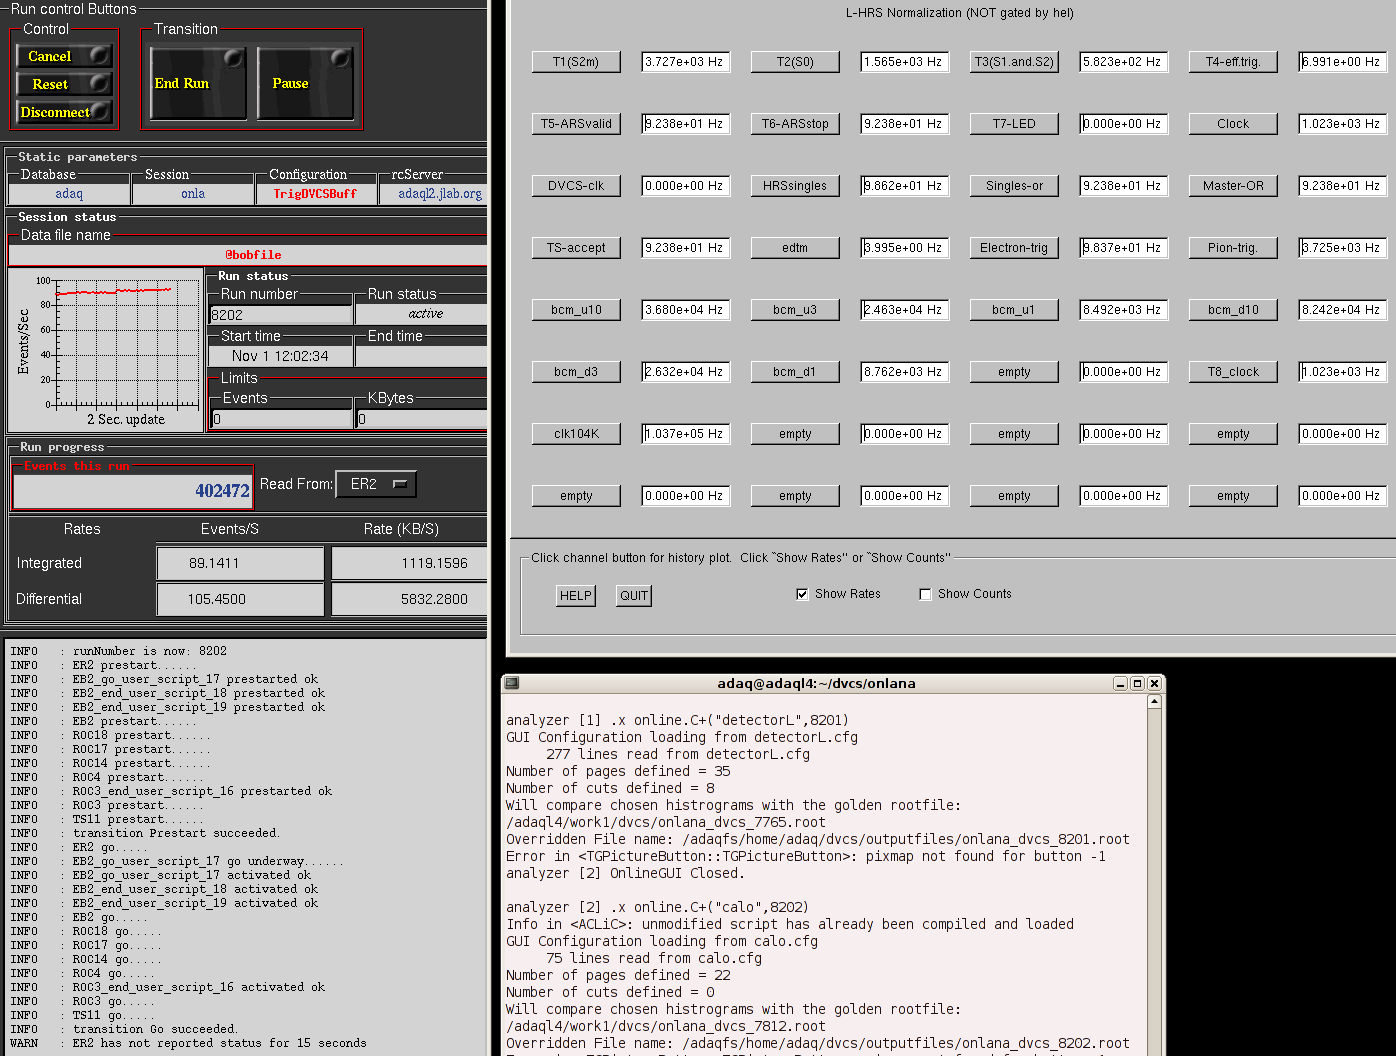
Task: Click the Differential Rate value 5832.2800
Action: [x=409, y=599]
